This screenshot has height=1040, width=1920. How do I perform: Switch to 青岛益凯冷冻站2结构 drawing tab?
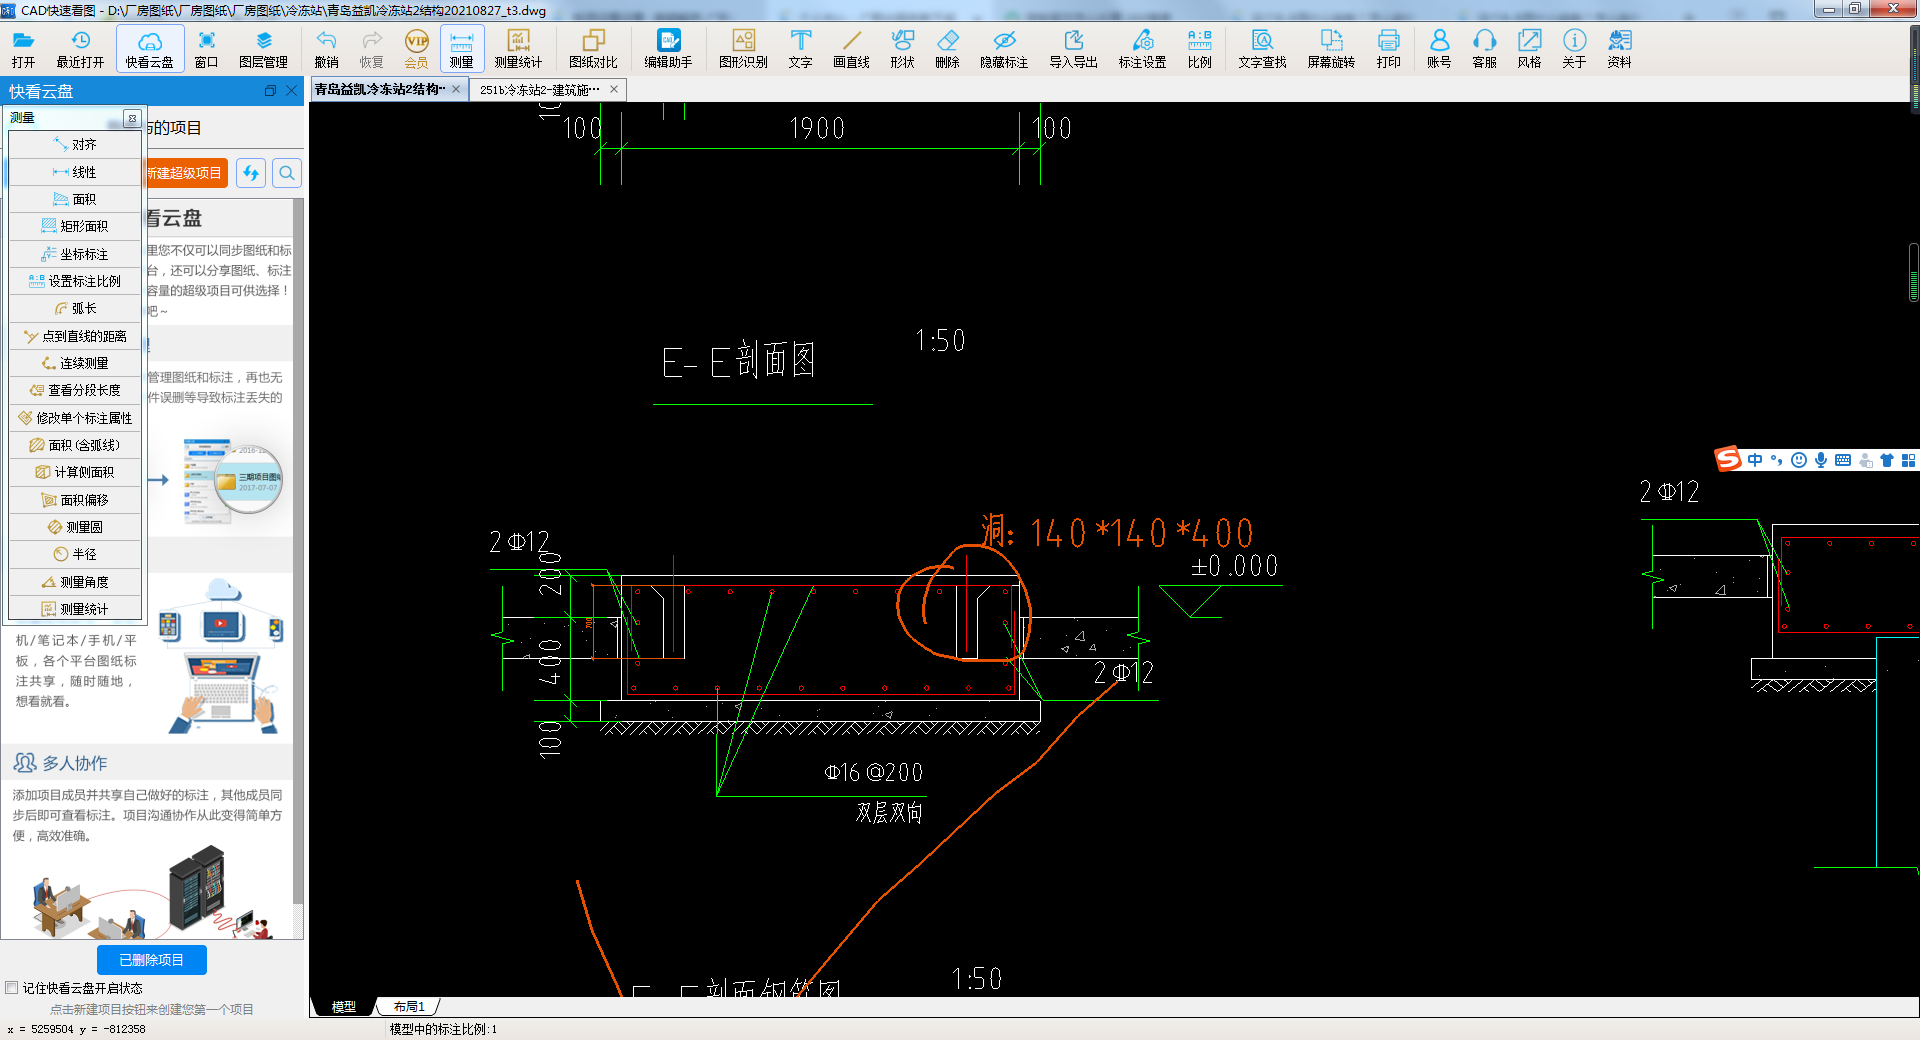click(x=380, y=89)
